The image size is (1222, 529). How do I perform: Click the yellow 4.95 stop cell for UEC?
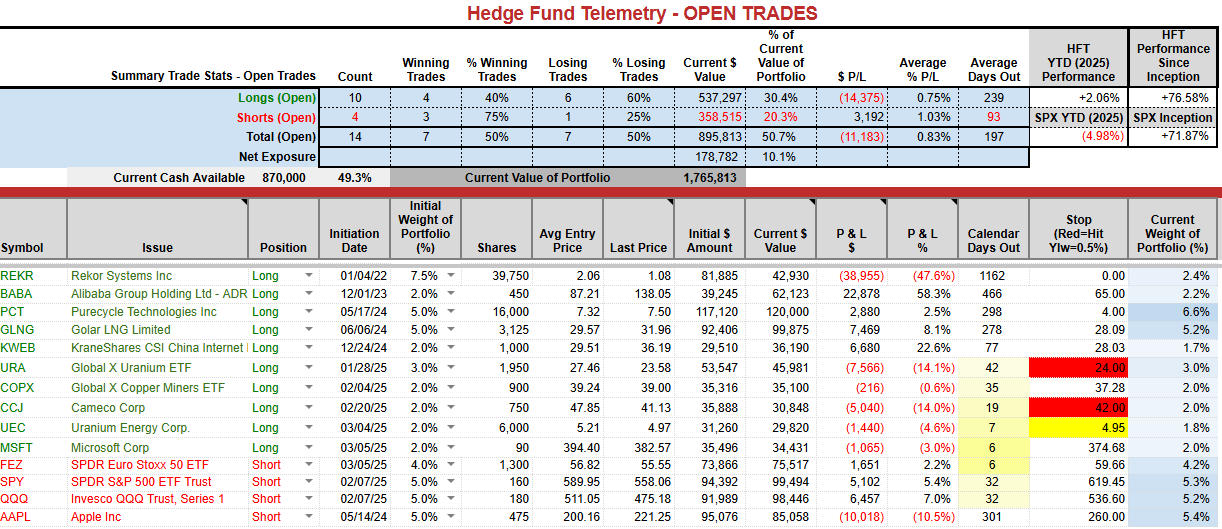(x=1078, y=428)
